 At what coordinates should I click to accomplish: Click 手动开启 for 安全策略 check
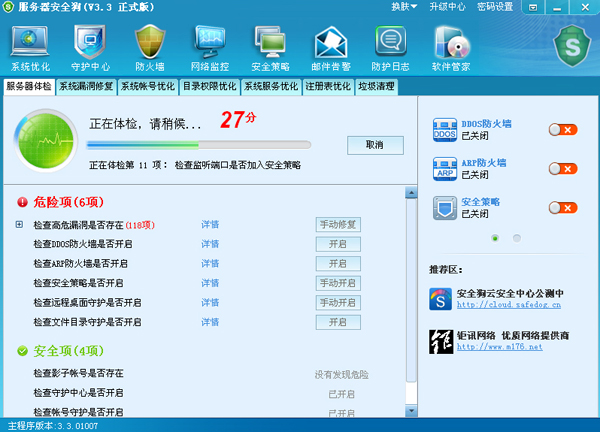[x=338, y=283]
